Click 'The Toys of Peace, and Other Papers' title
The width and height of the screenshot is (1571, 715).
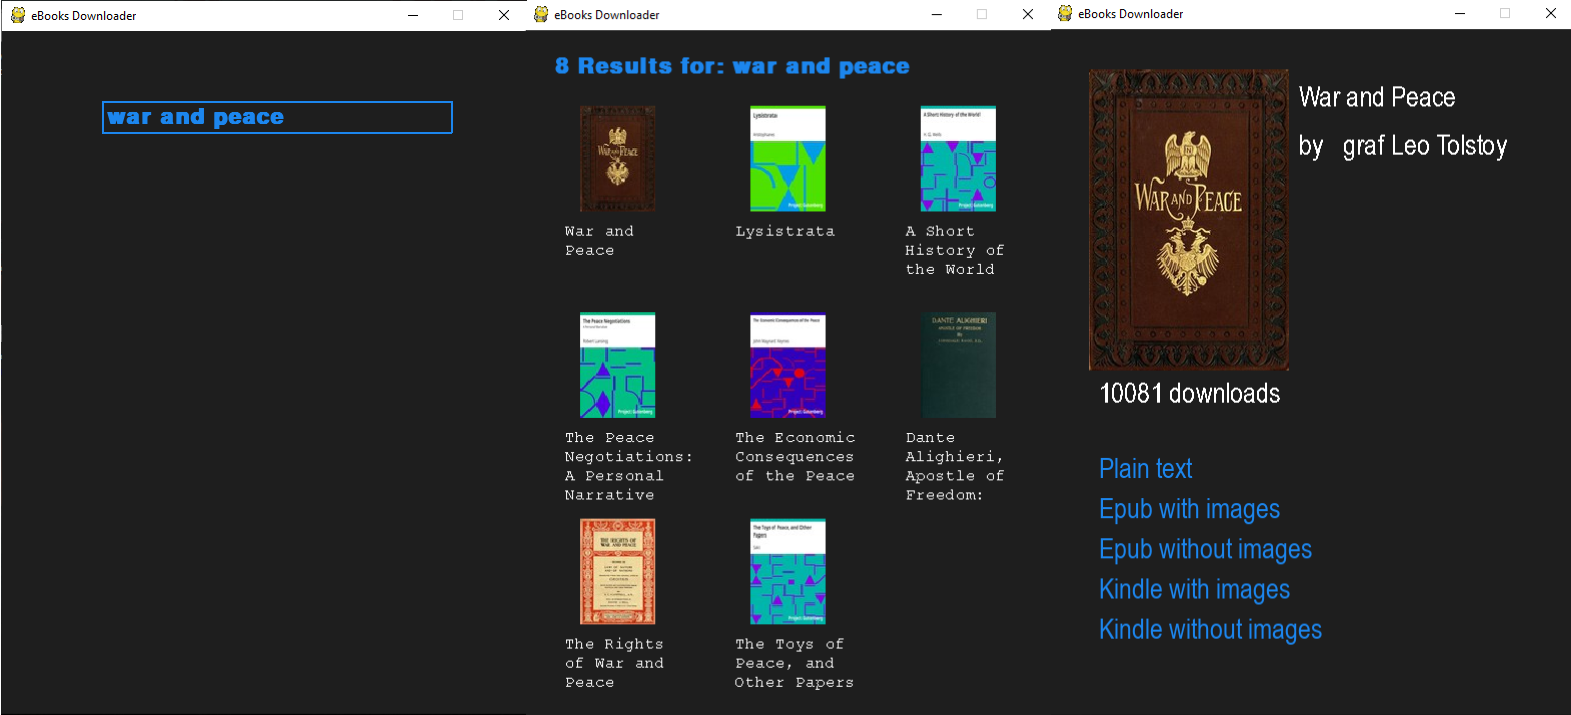point(794,663)
